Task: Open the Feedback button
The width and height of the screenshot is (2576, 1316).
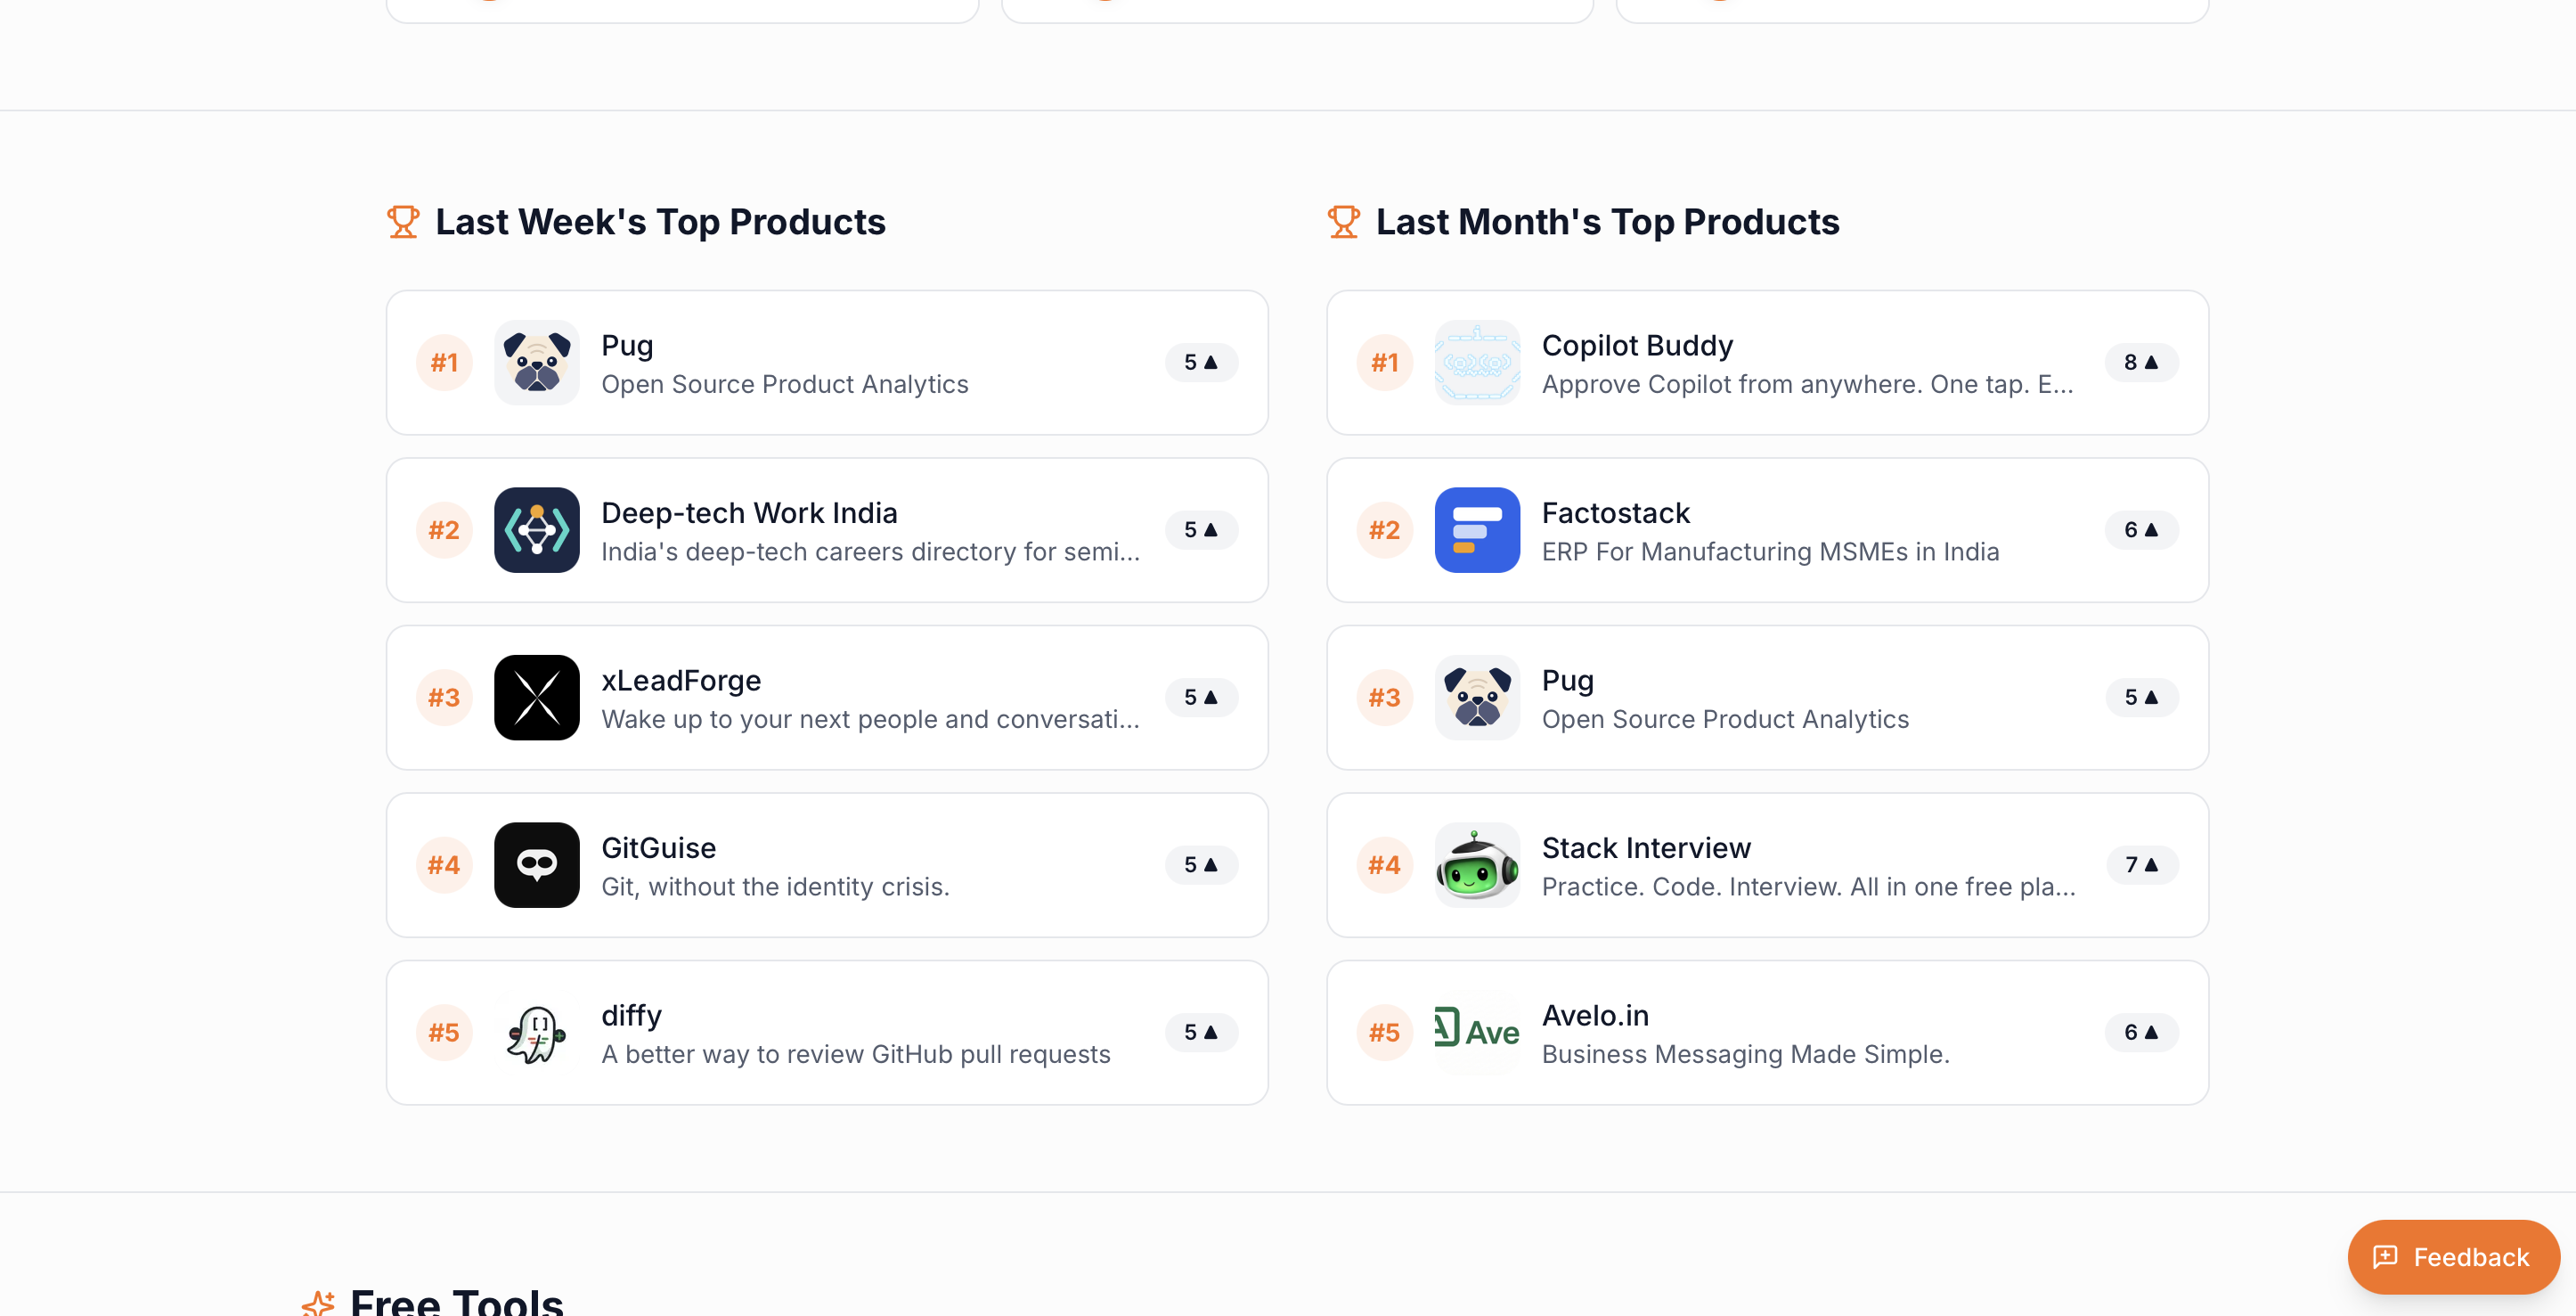Action: 2453,1257
